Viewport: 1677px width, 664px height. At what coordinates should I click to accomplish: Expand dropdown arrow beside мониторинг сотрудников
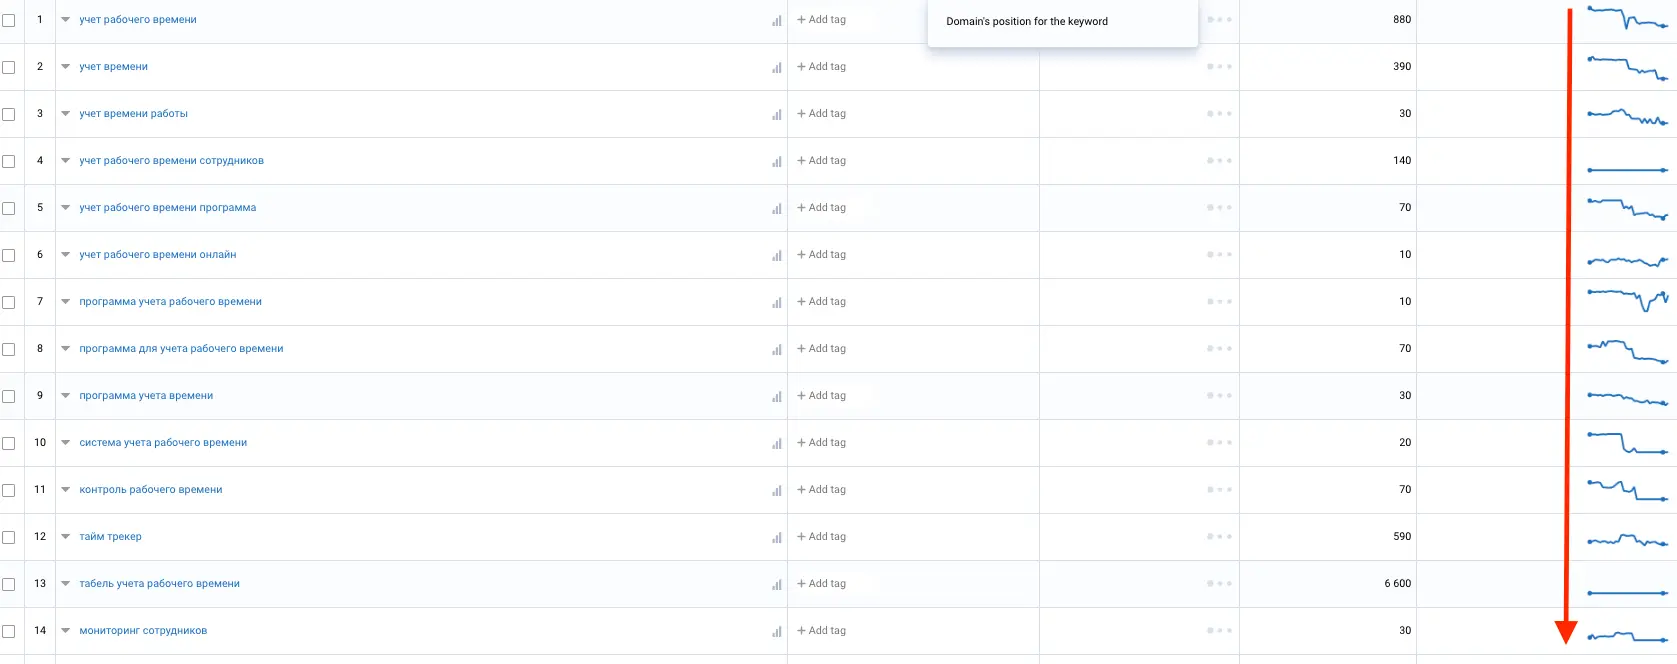(66, 631)
